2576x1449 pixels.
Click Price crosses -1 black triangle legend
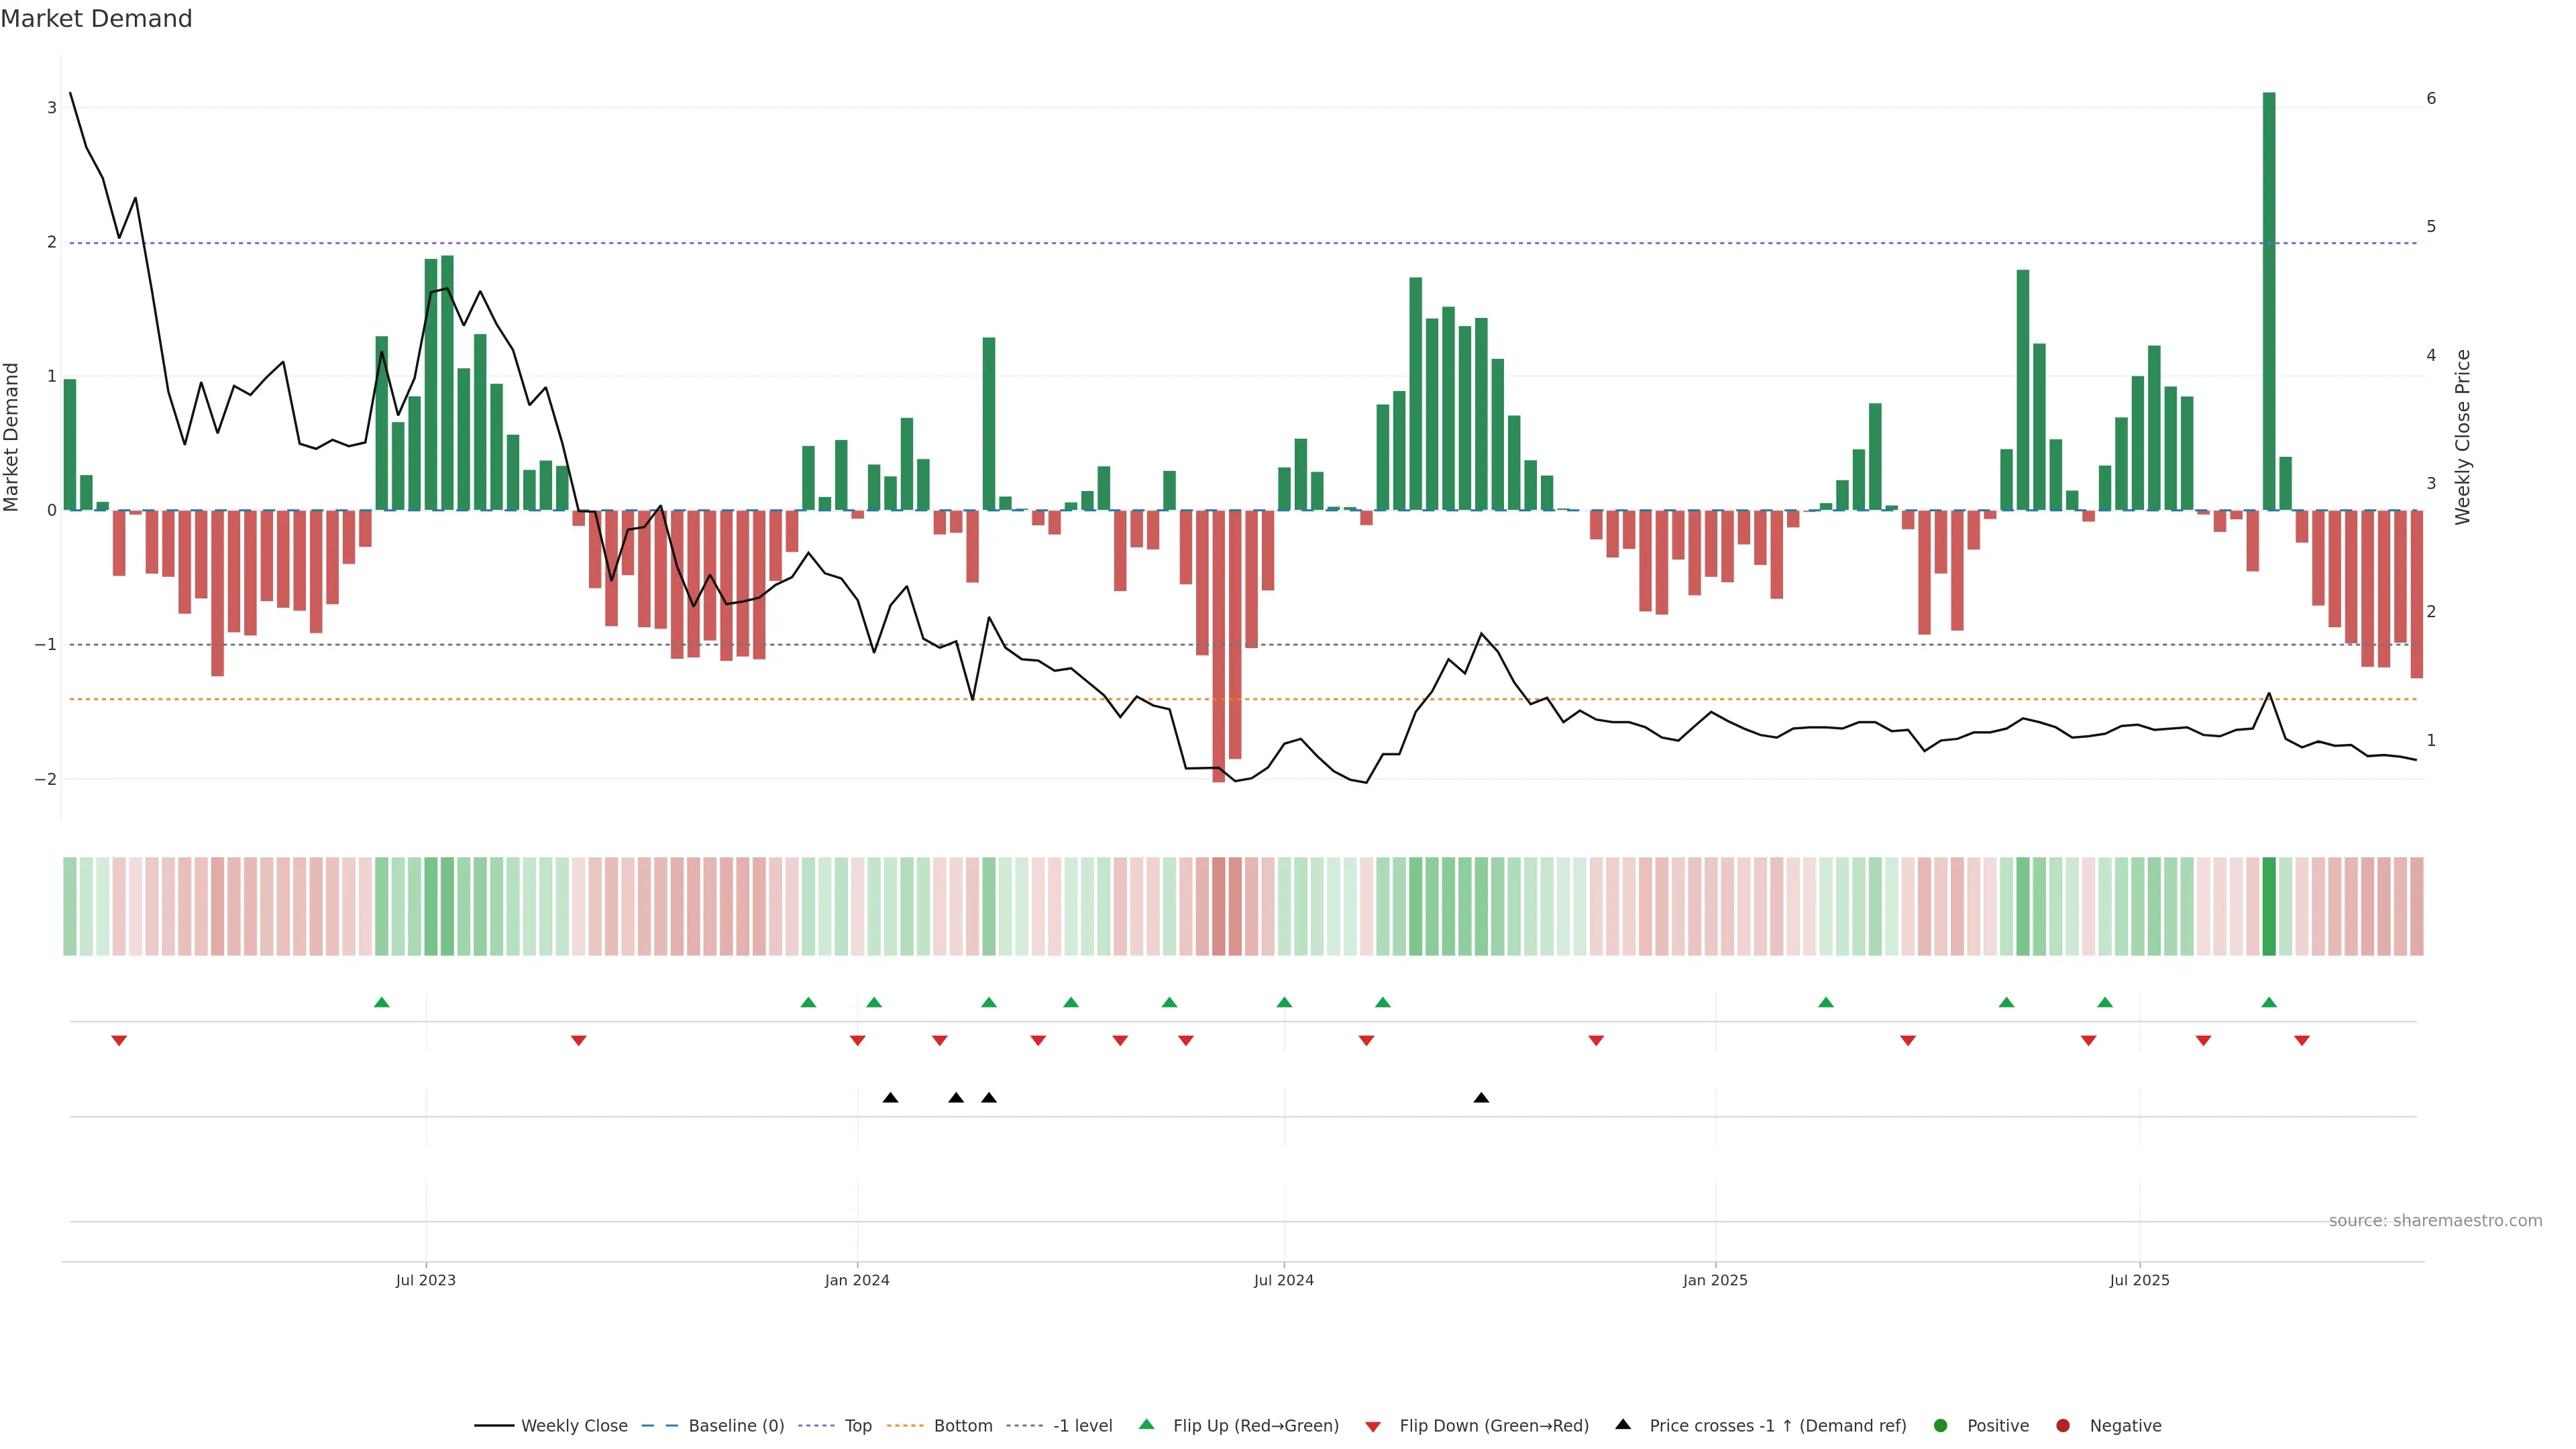point(1623,1424)
